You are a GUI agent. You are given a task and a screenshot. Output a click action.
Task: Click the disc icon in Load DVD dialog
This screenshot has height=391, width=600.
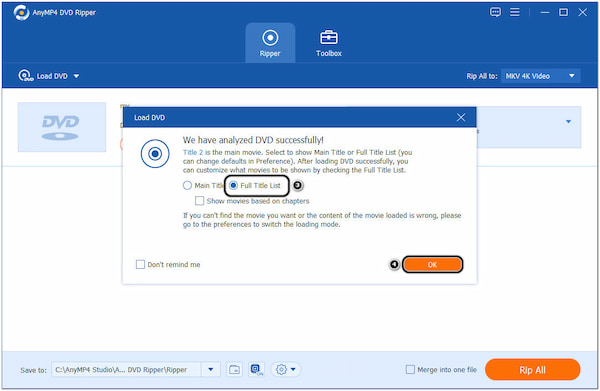pos(155,154)
